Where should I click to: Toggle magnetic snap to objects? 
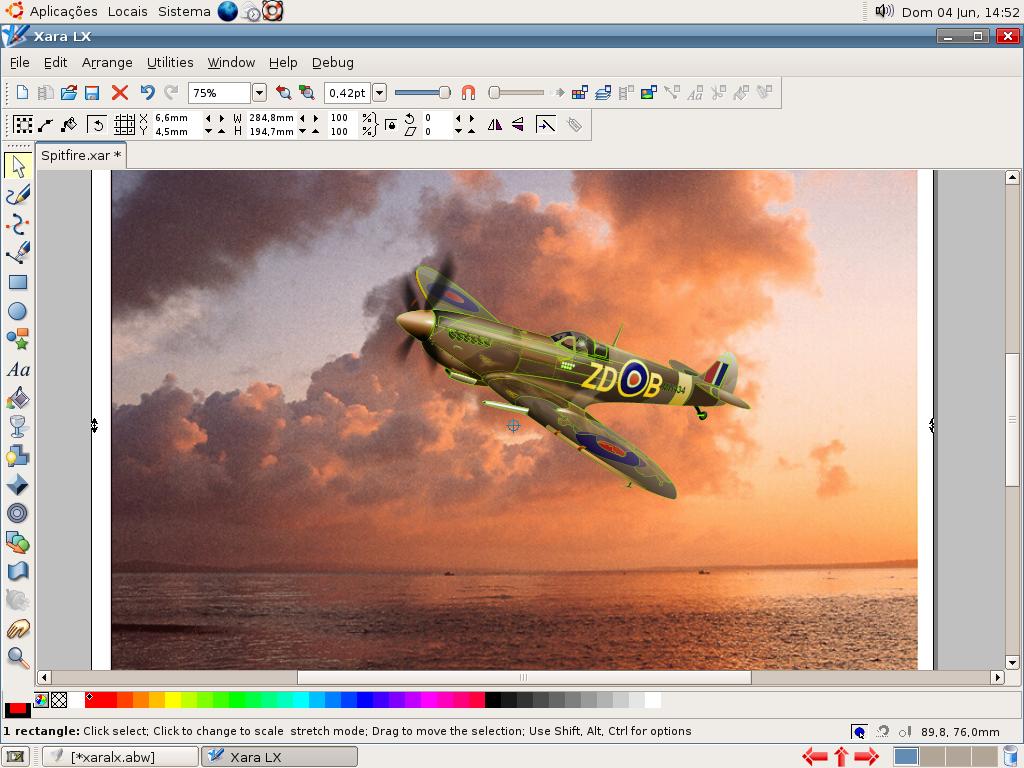click(x=468, y=93)
